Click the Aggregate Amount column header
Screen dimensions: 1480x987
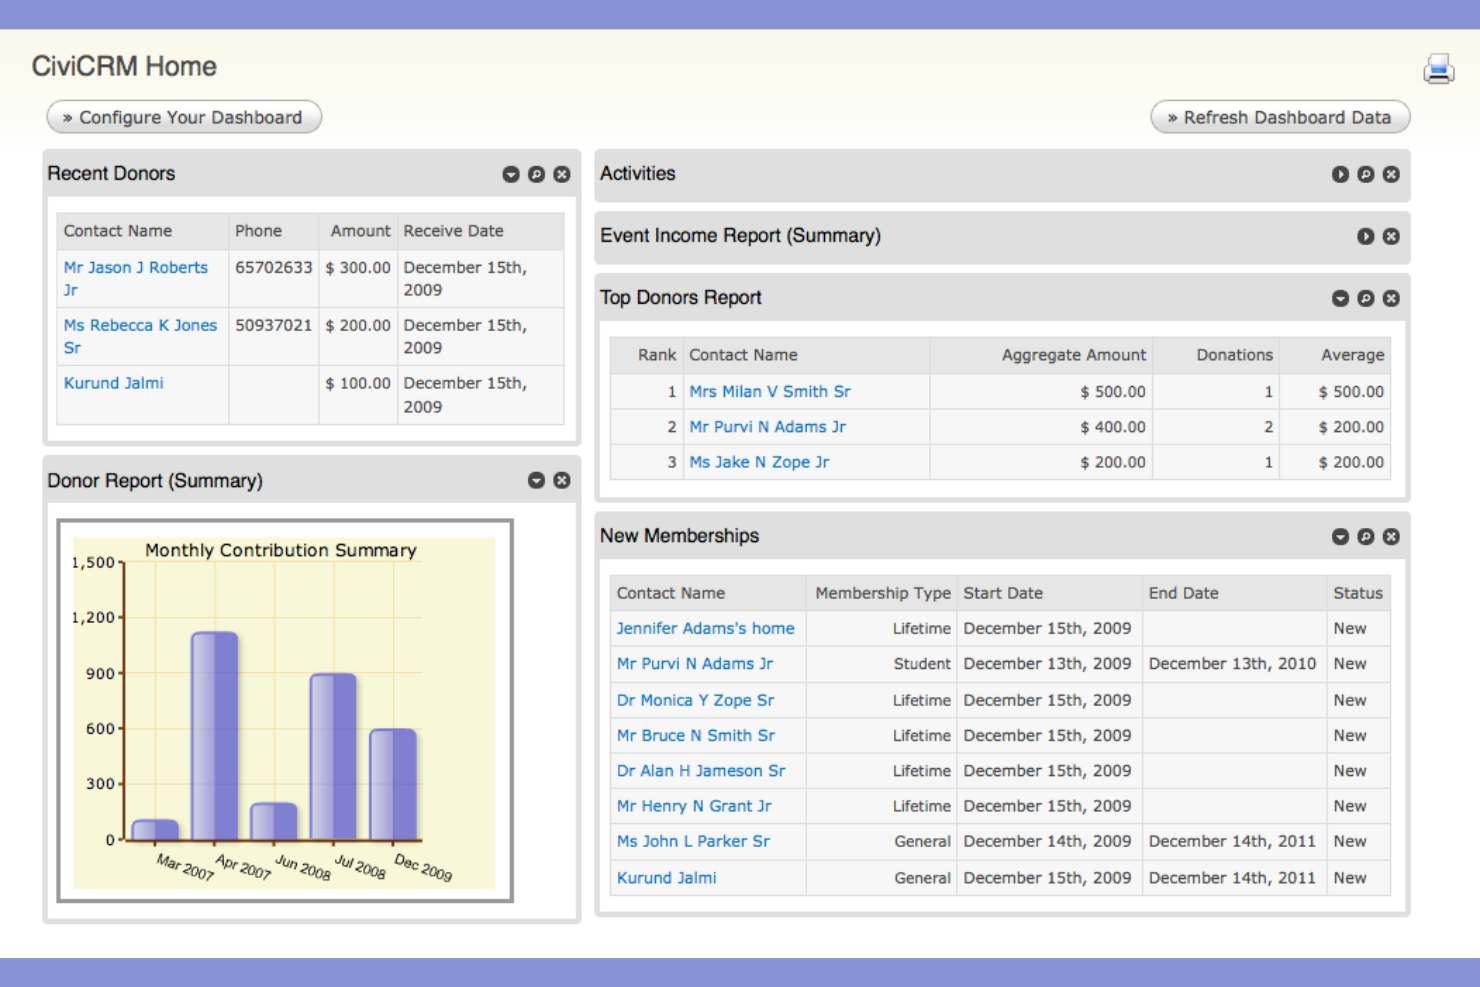(1074, 355)
